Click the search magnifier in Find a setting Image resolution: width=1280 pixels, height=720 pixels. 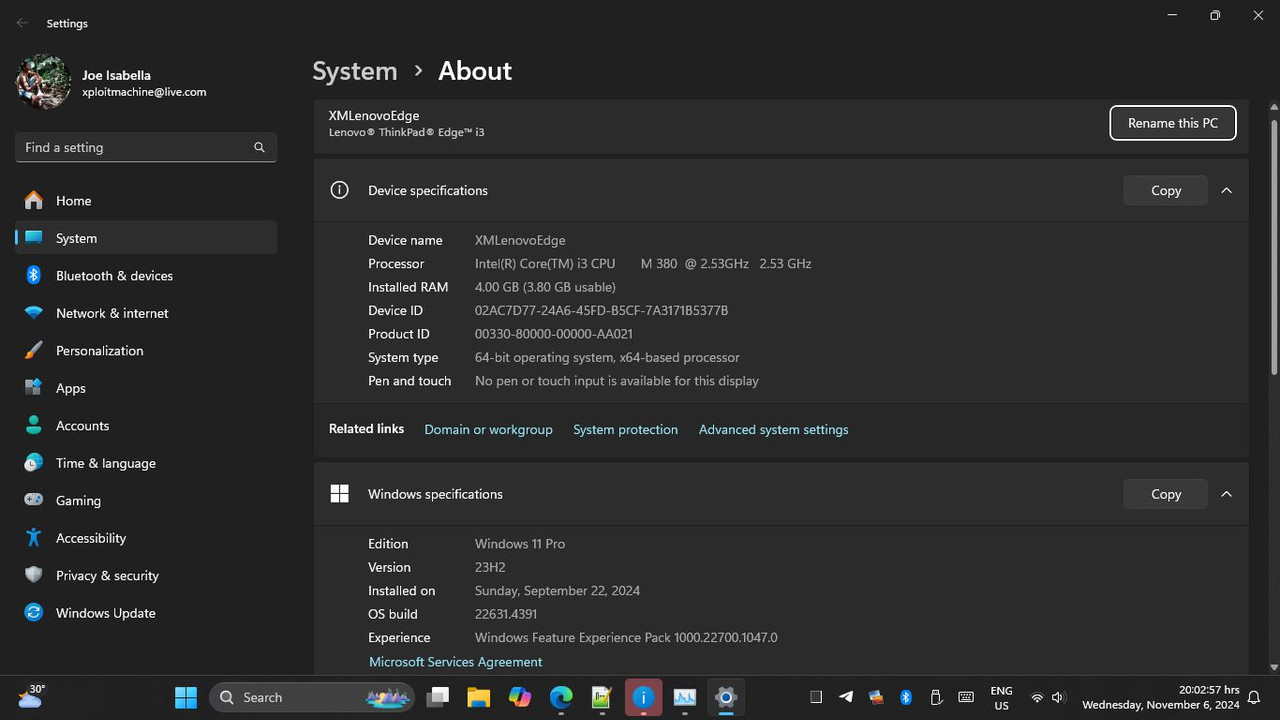[x=259, y=147]
